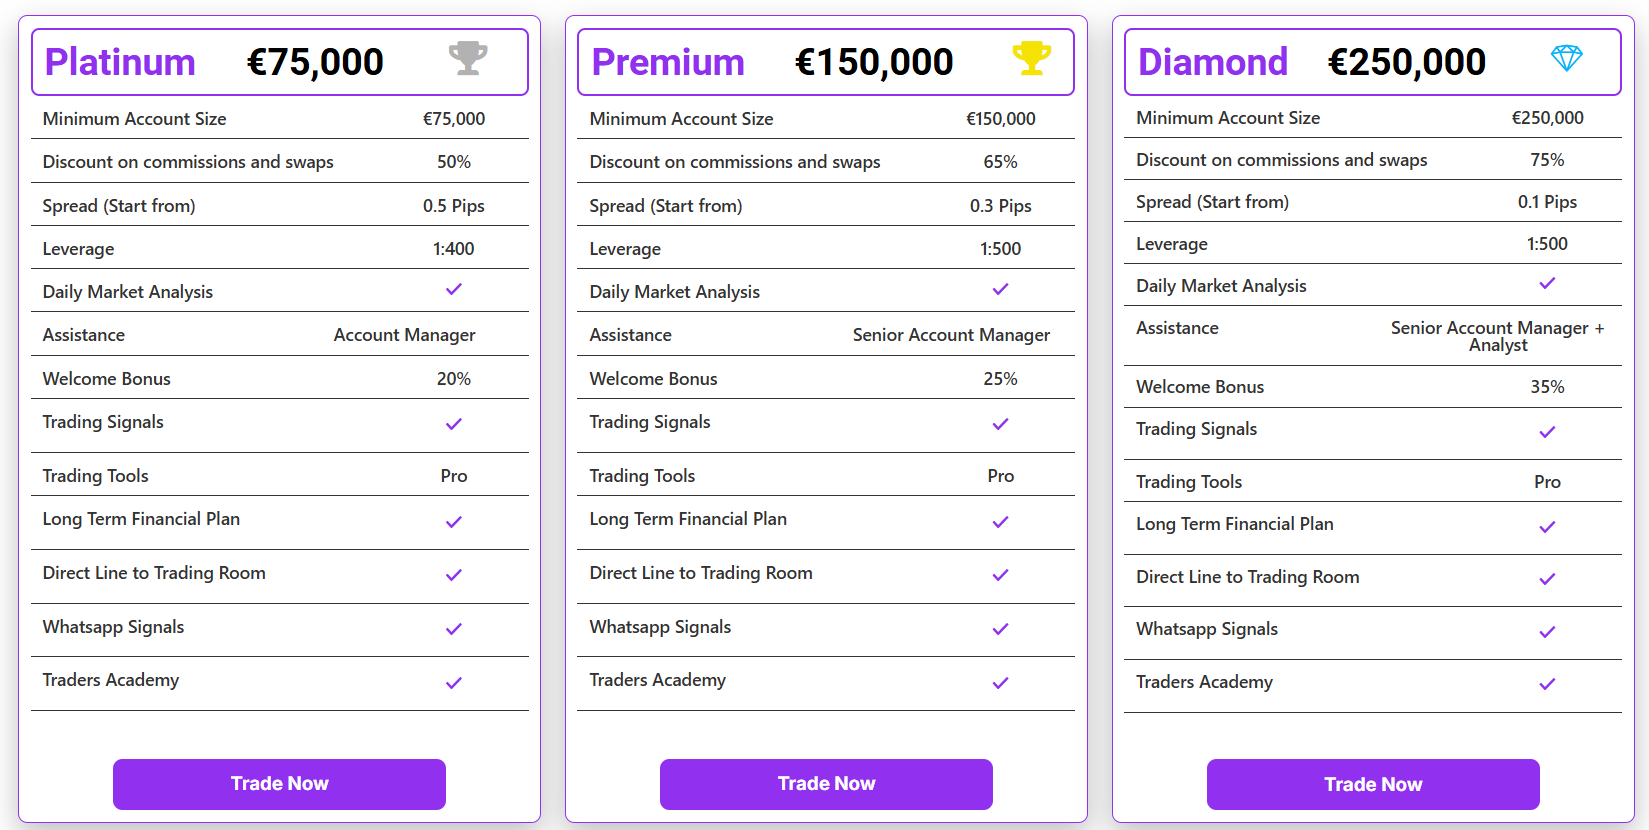Click Platinum's Traders Academy checkmark
Image resolution: width=1649 pixels, height=830 pixels.
pyautogui.click(x=454, y=683)
